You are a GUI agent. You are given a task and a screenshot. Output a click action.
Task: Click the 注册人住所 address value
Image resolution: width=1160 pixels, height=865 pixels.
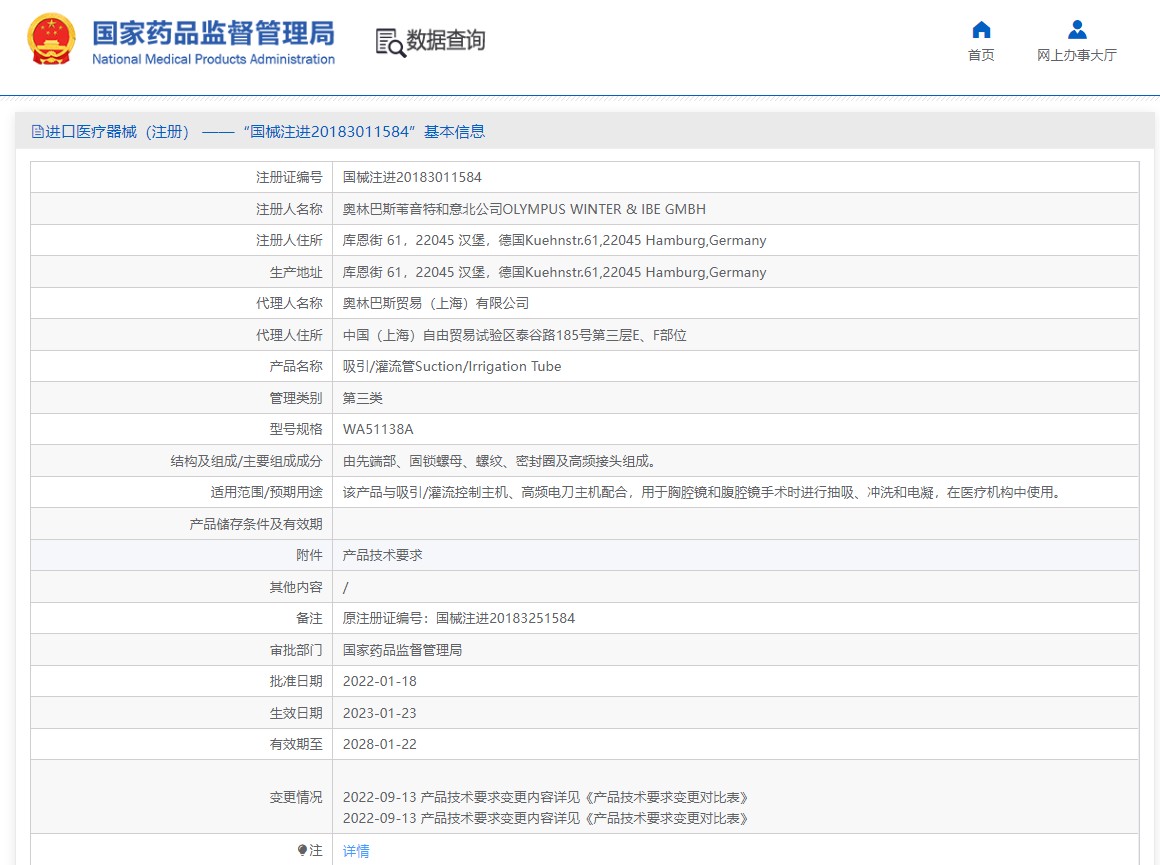tap(554, 240)
